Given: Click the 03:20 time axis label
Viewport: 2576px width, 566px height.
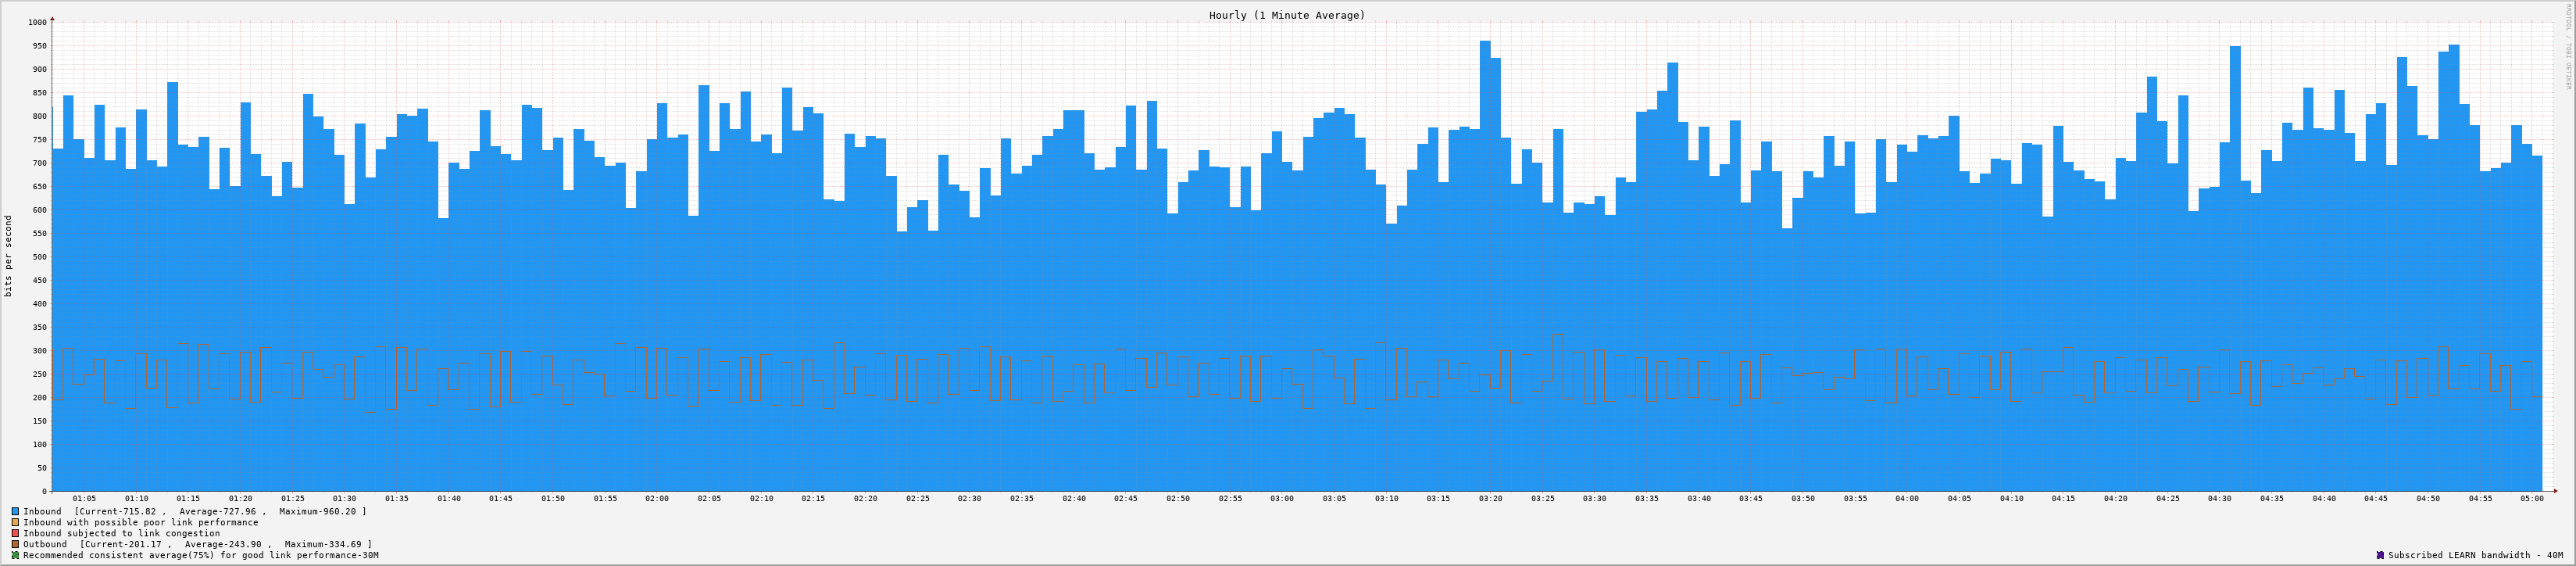Looking at the screenshot, I should (1490, 498).
